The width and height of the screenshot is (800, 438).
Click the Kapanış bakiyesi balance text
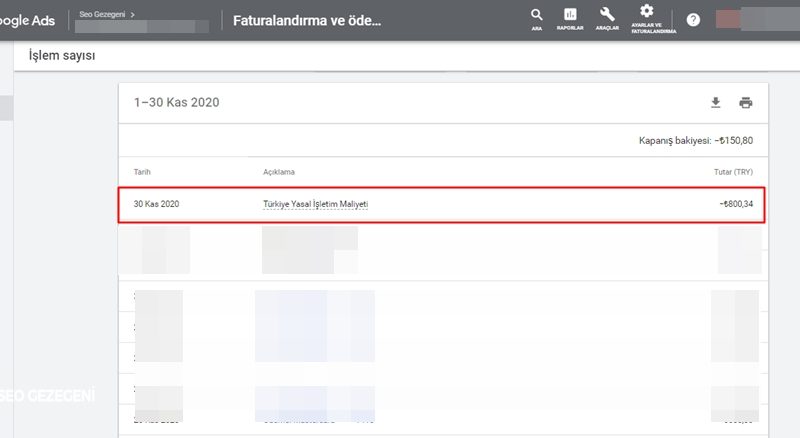695,140
